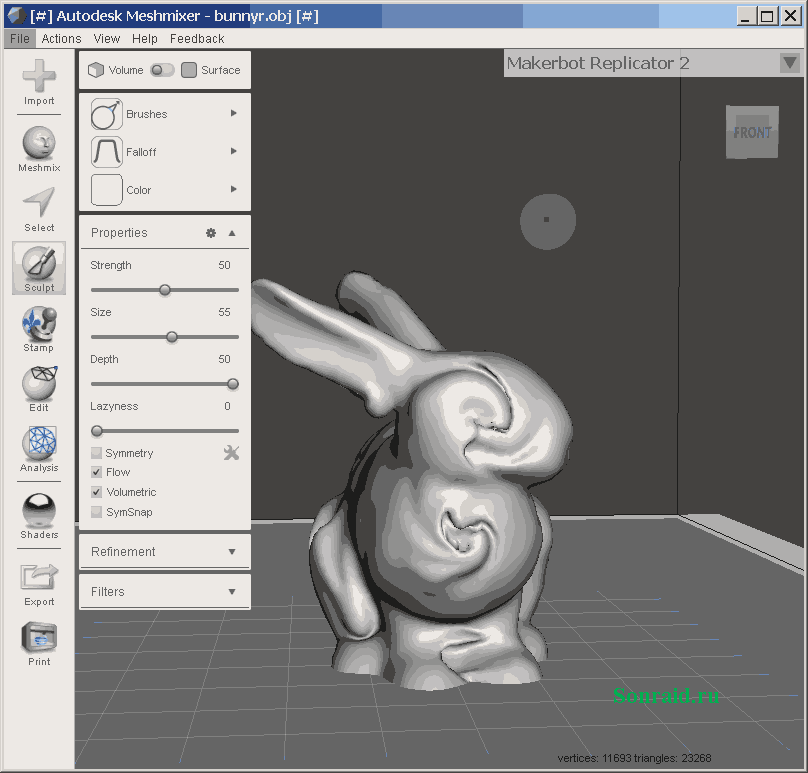The height and width of the screenshot is (773, 808).
Task: Click the Properties settings gear
Action: pyautogui.click(x=210, y=232)
